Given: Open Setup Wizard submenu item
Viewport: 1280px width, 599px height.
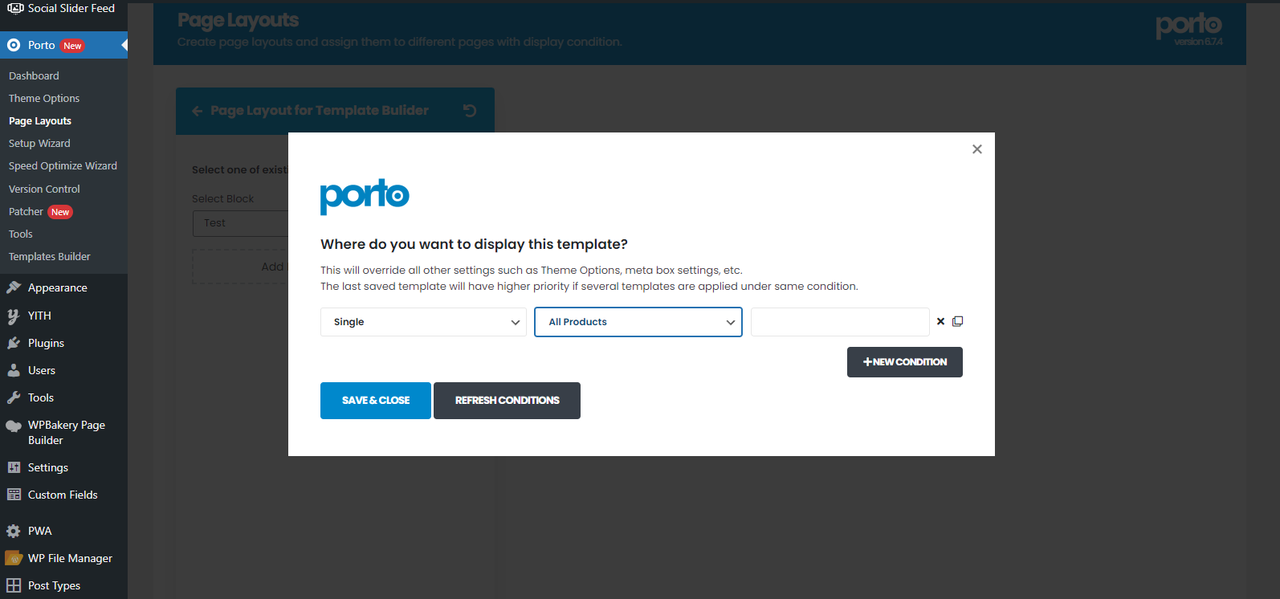Looking at the screenshot, I should [x=40, y=143].
